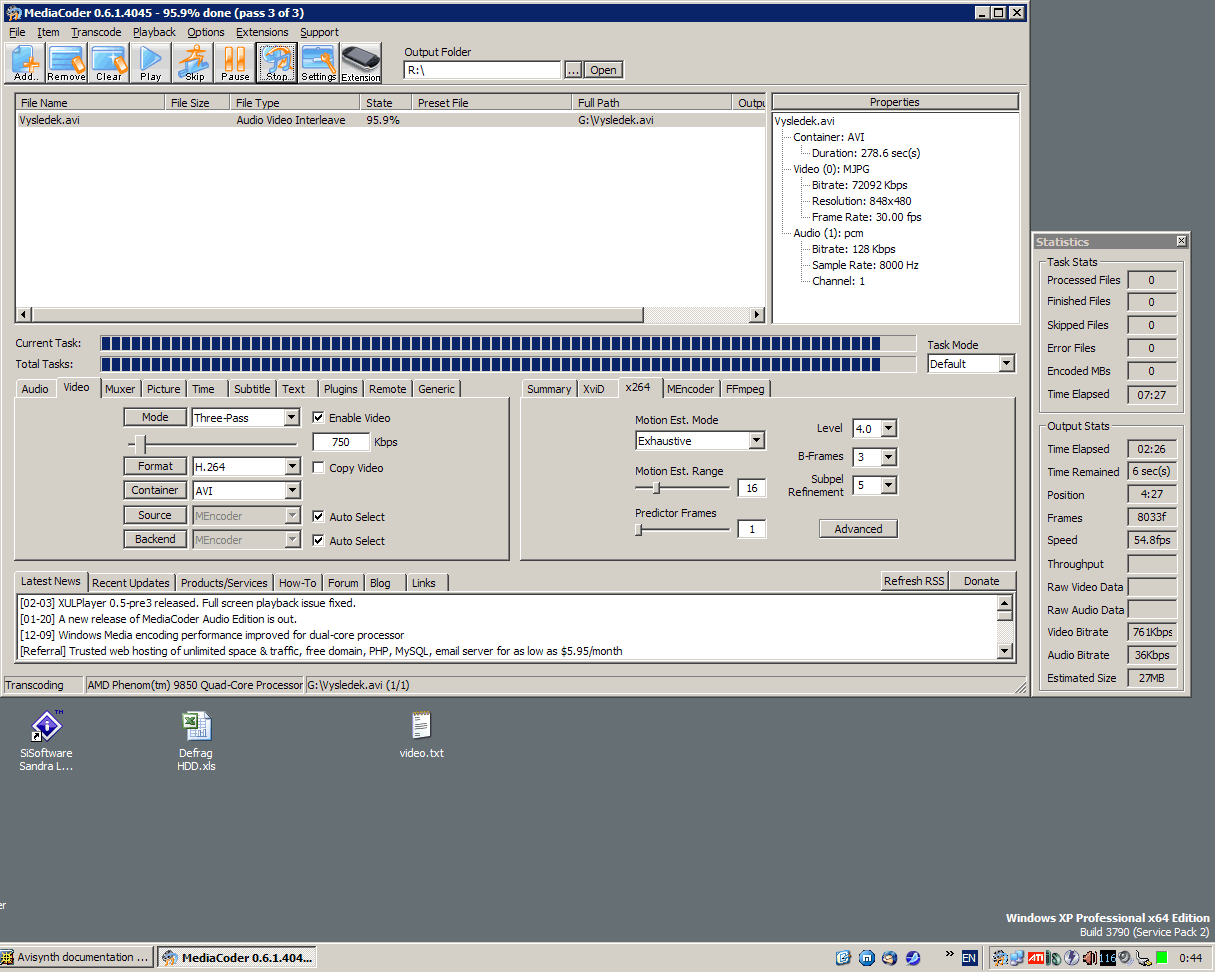Stop transcoding using the Stop icon
This screenshot has height=972, width=1215.
277,63
